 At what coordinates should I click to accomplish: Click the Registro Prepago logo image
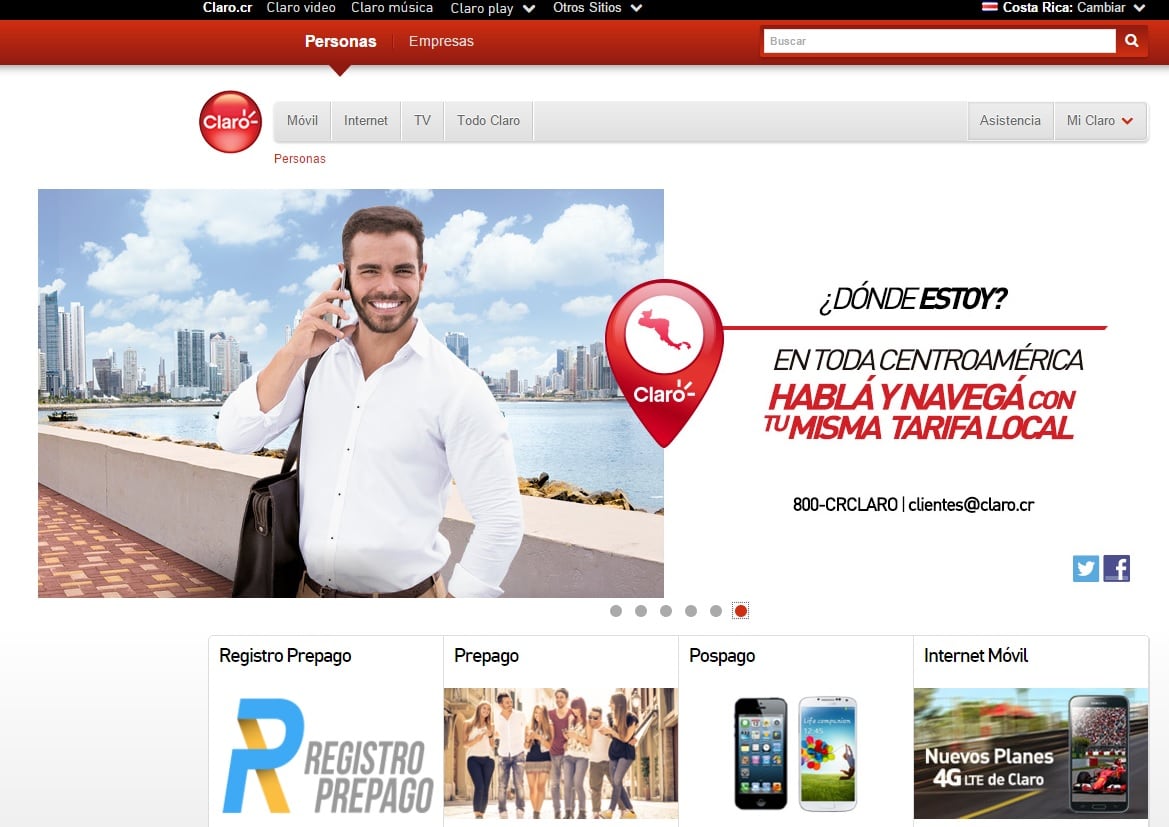coord(325,755)
